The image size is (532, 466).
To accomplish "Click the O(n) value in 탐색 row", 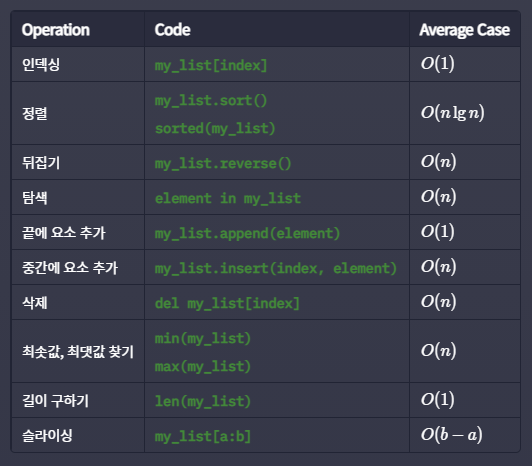I will (x=438, y=197).
